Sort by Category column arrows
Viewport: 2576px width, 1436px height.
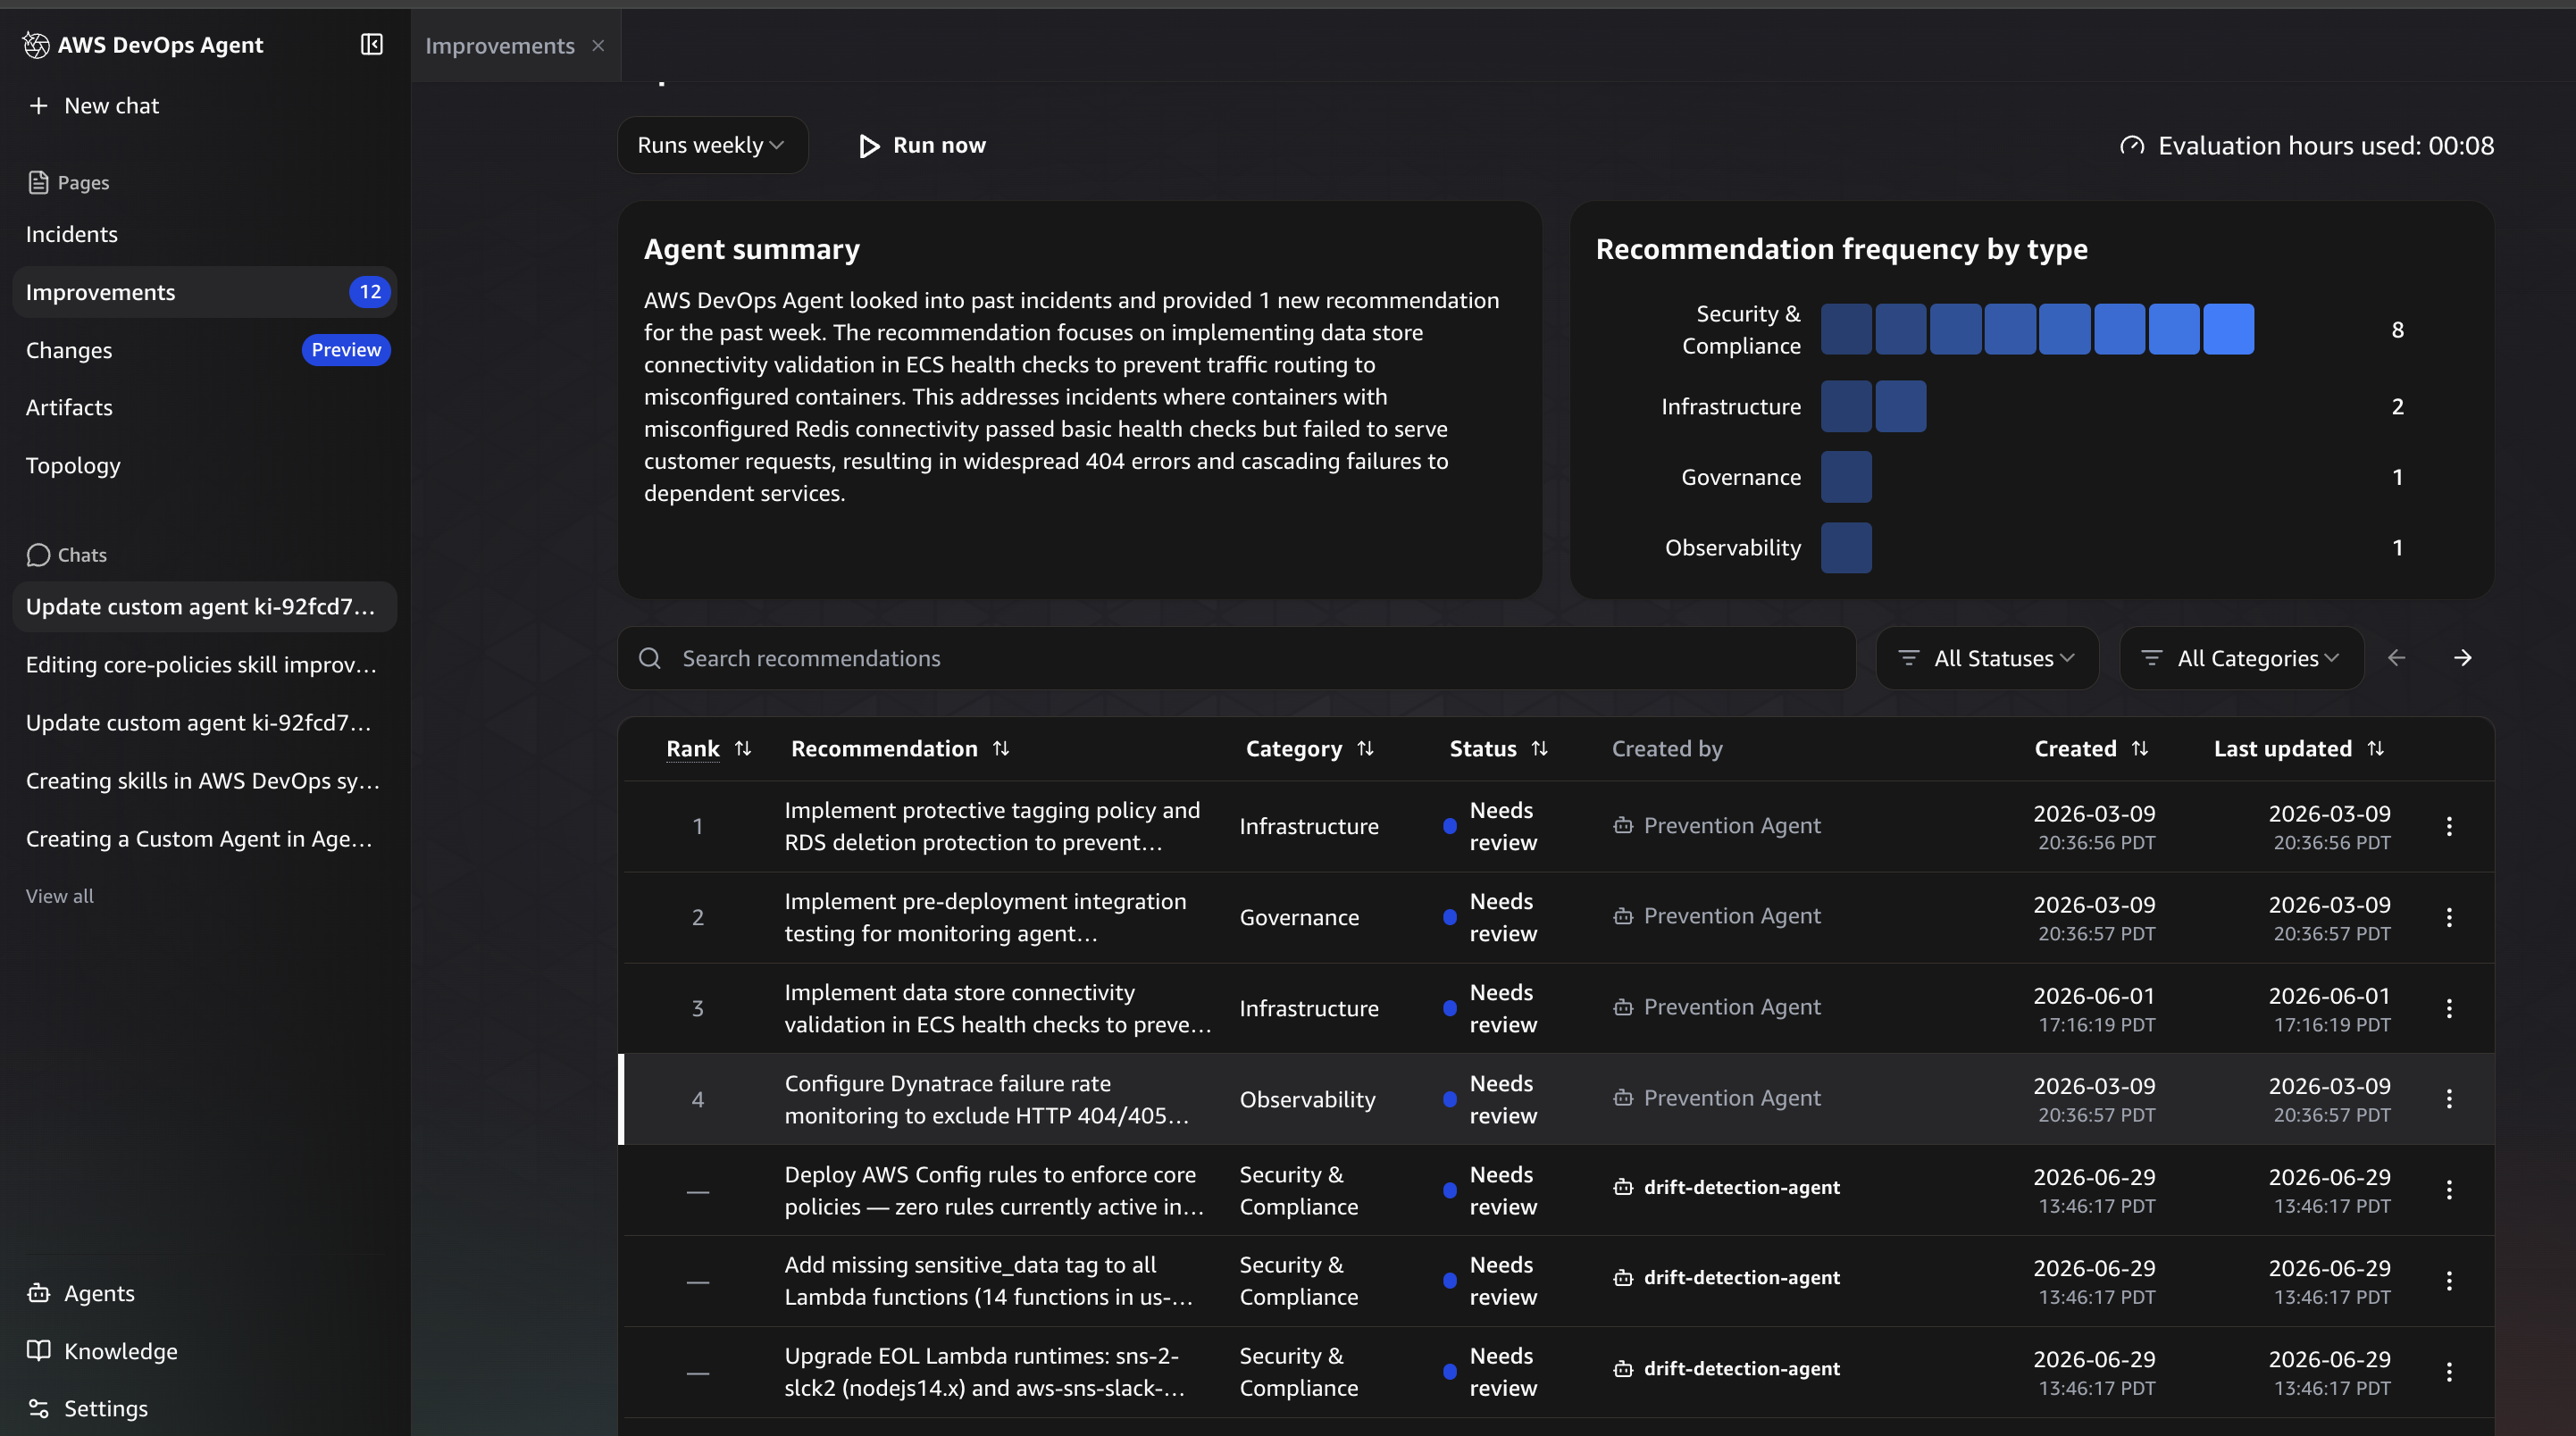(1366, 748)
